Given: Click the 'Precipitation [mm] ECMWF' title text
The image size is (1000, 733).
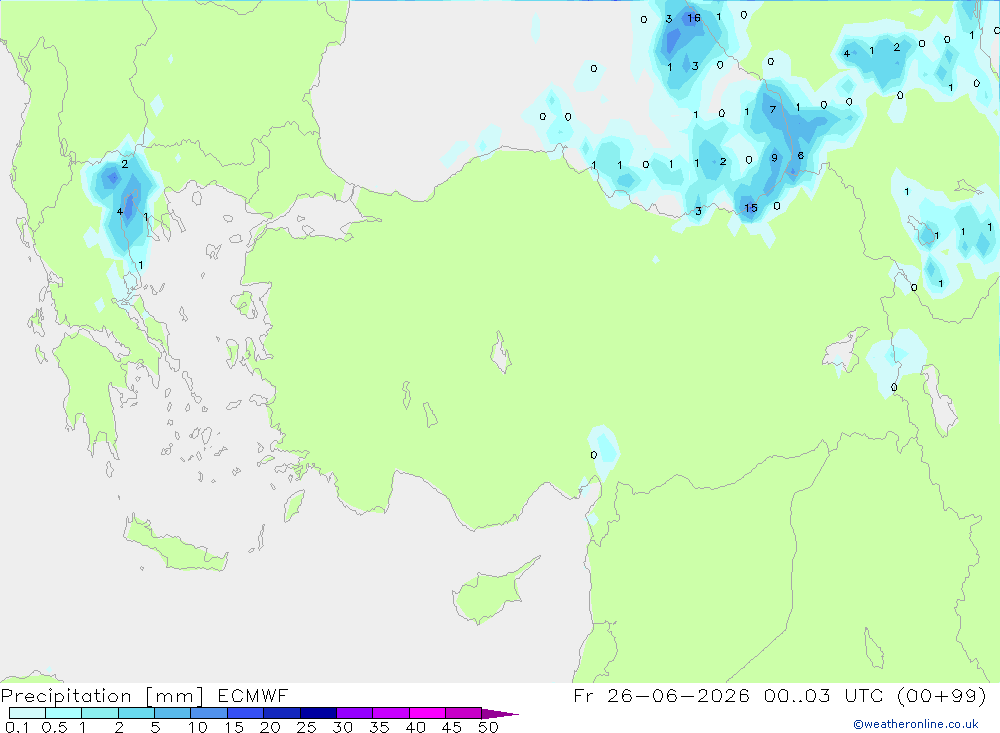Looking at the screenshot, I should (145, 695).
